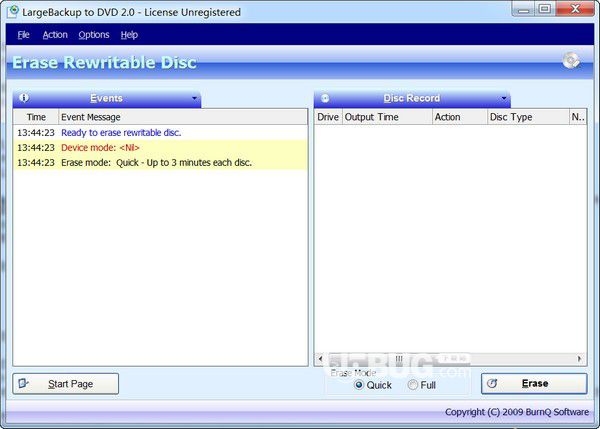The height and width of the screenshot is (429, 600).
Task: Select the 'Ready to erase rewritable disc.' event
Action: (x=160, y=133)
